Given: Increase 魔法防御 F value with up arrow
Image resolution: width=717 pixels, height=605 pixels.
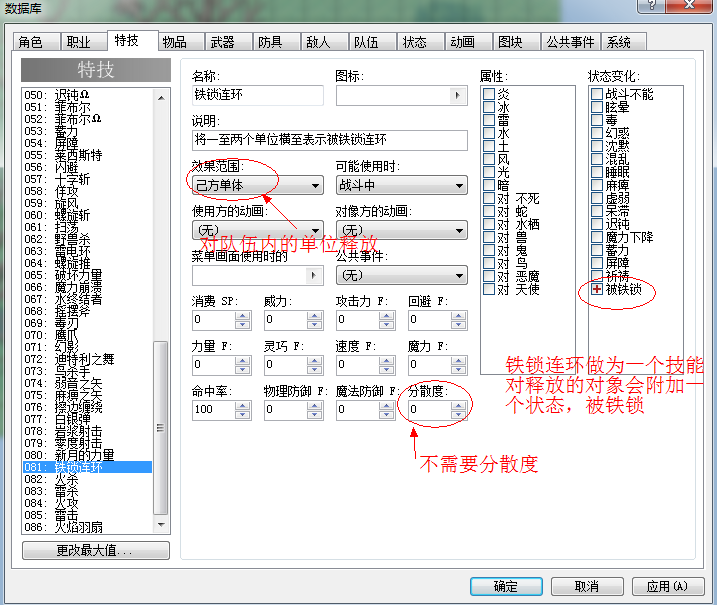Looking at the screenshot, I should [386, 406].
